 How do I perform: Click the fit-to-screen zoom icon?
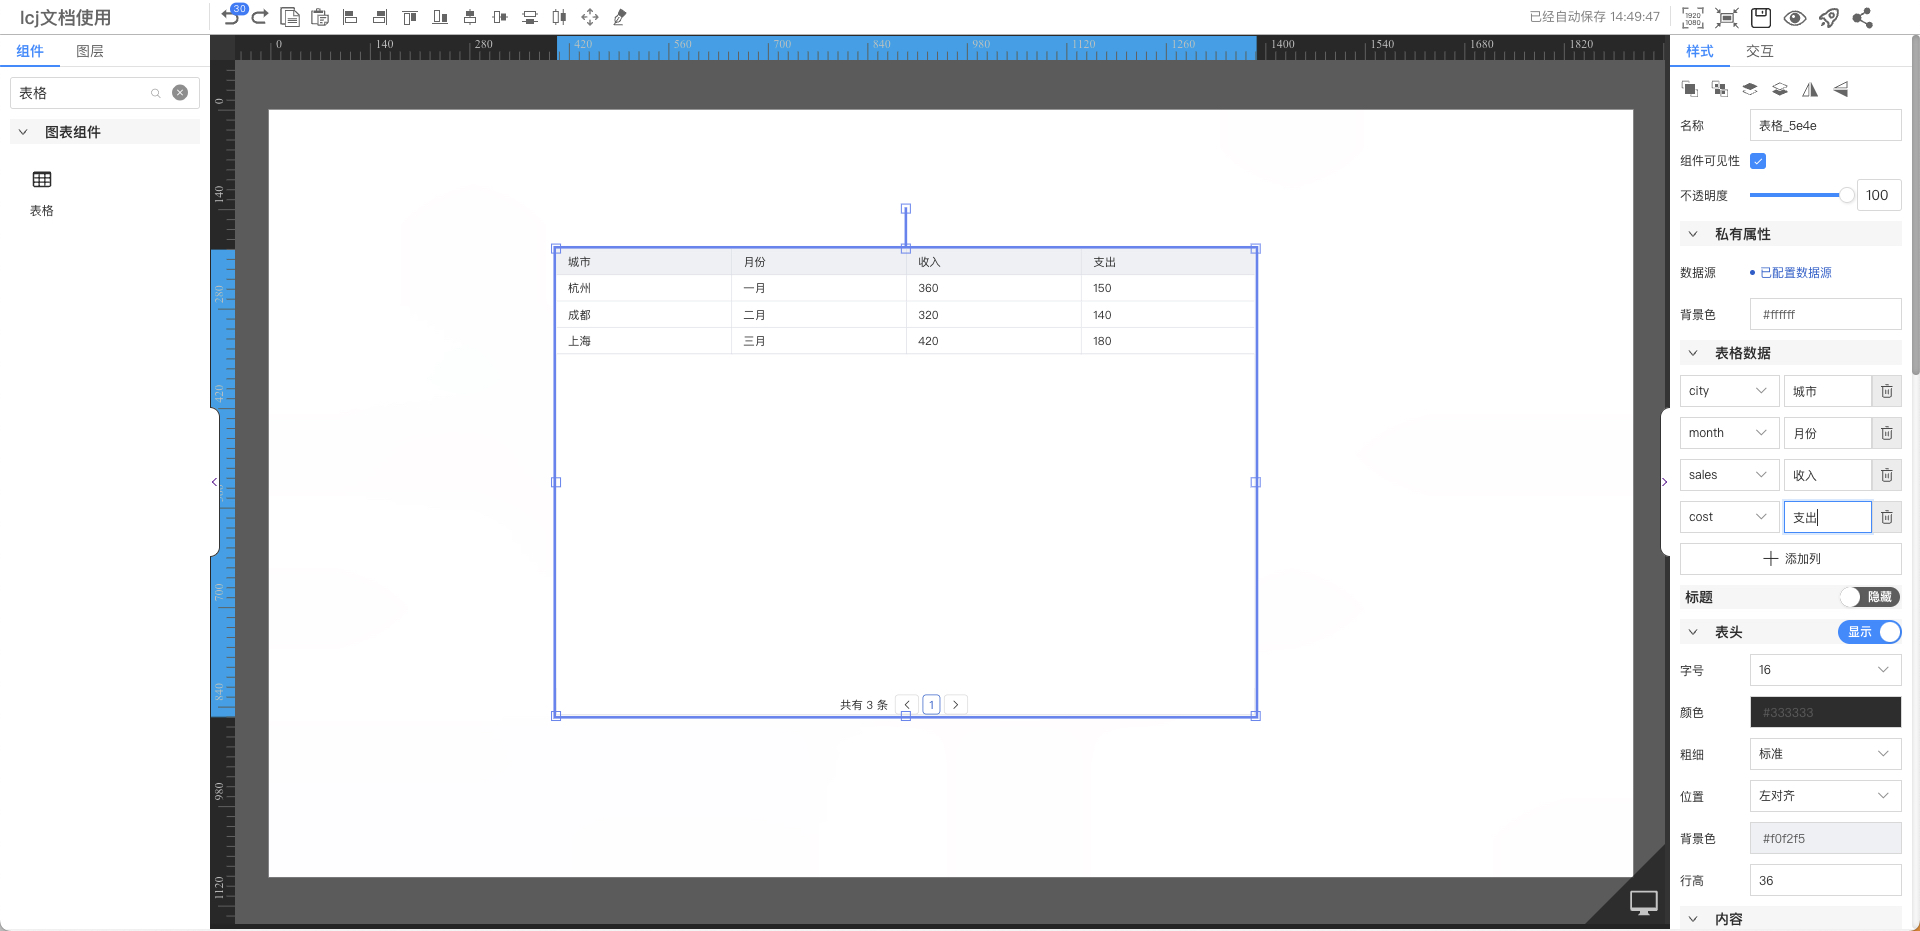tap(1727, 17)
